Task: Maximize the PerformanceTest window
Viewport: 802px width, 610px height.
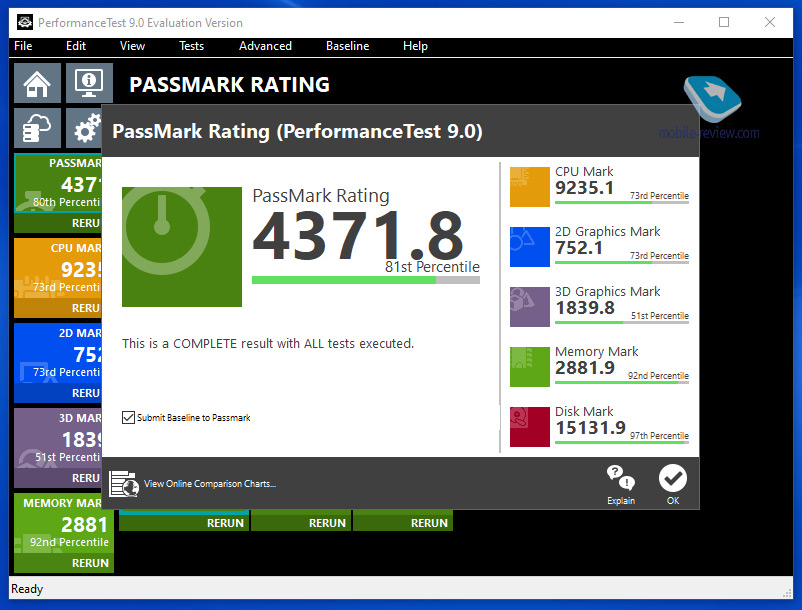Action: coord(724,22)
